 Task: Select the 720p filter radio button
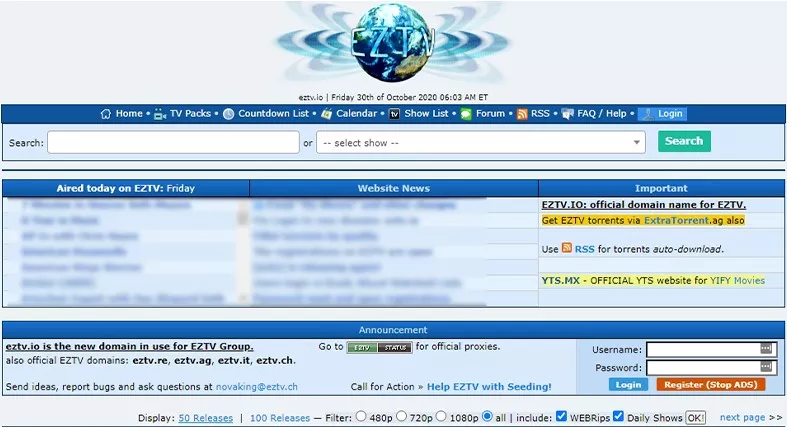click(x=401, y=416)
